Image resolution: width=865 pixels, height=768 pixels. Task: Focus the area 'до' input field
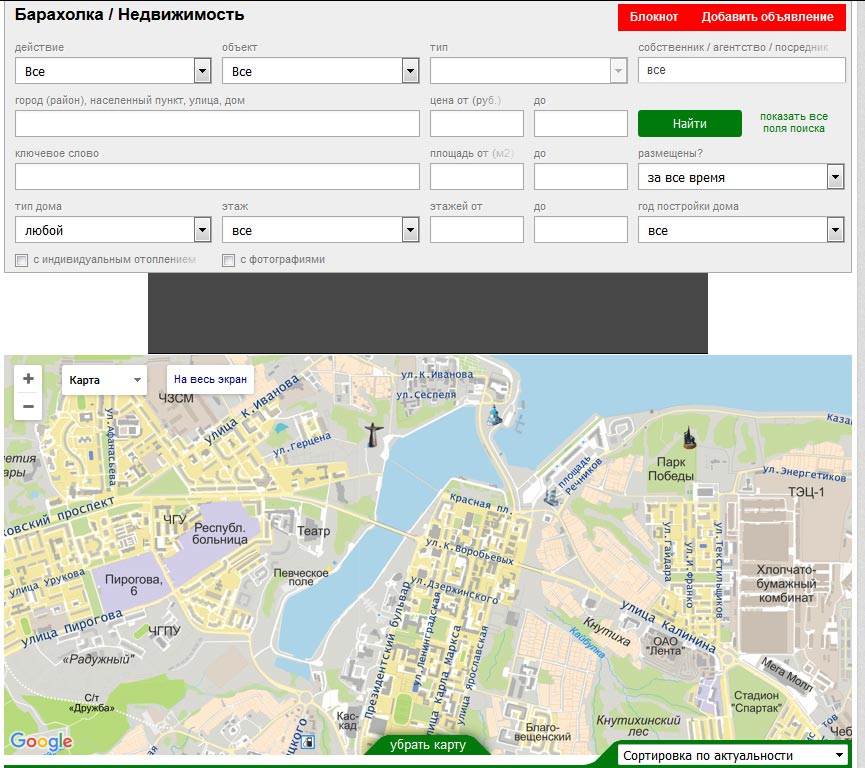click(580, 177)
